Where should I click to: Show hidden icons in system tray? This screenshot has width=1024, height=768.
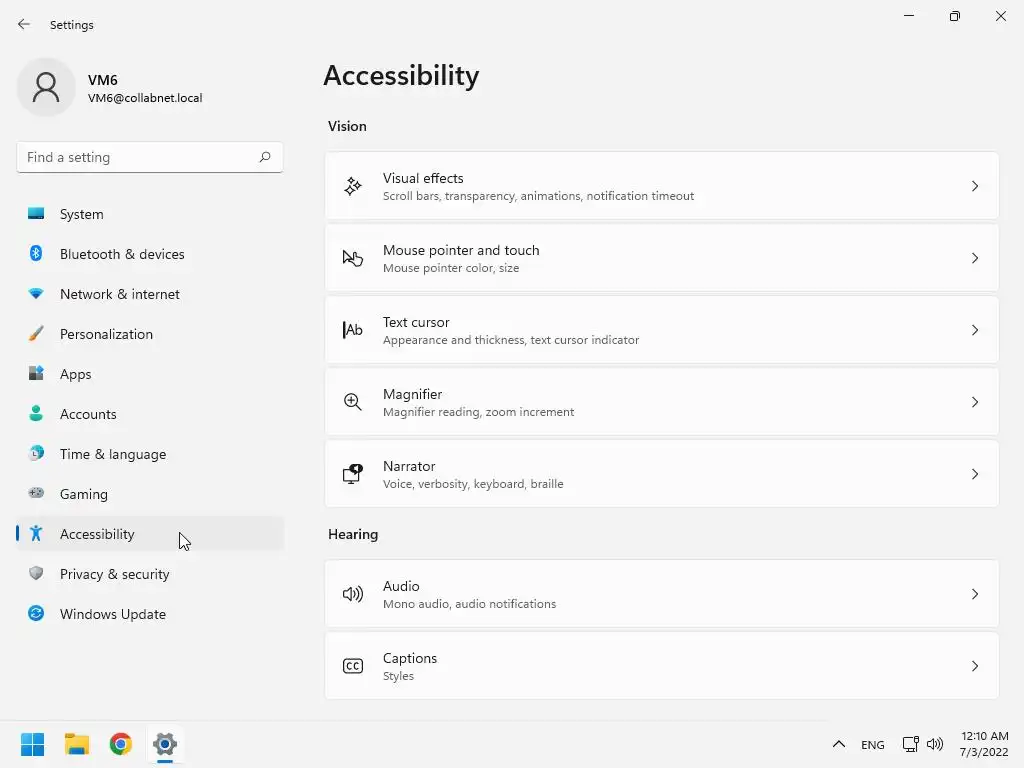pyautogui.click(x=839, y=744)
